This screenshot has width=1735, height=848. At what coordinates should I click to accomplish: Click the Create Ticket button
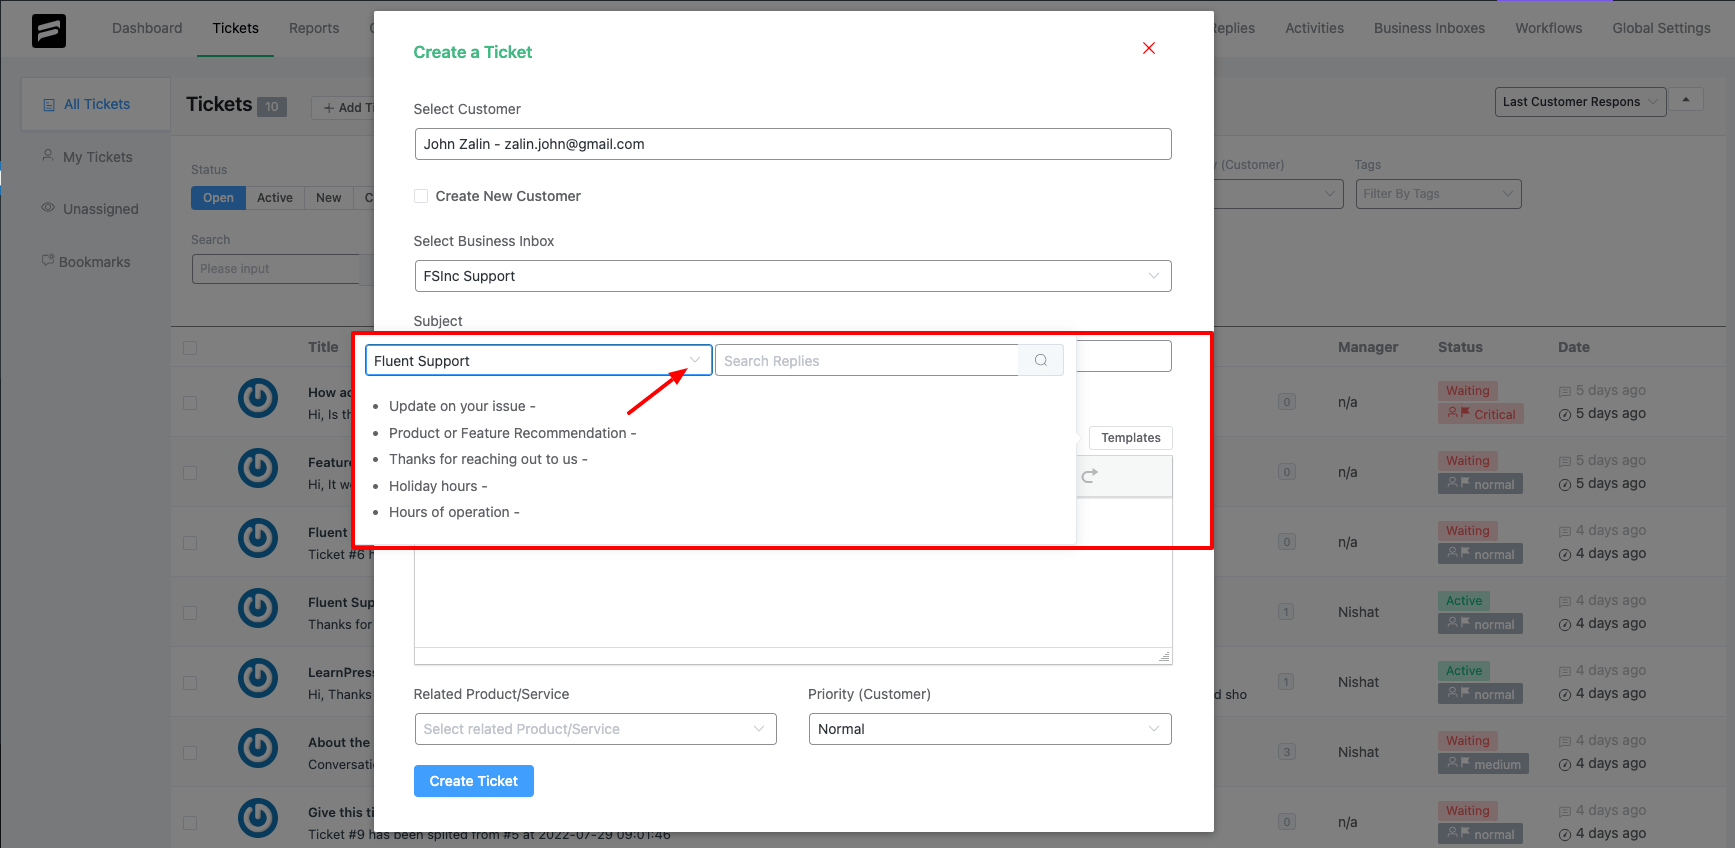coord(474,781)
